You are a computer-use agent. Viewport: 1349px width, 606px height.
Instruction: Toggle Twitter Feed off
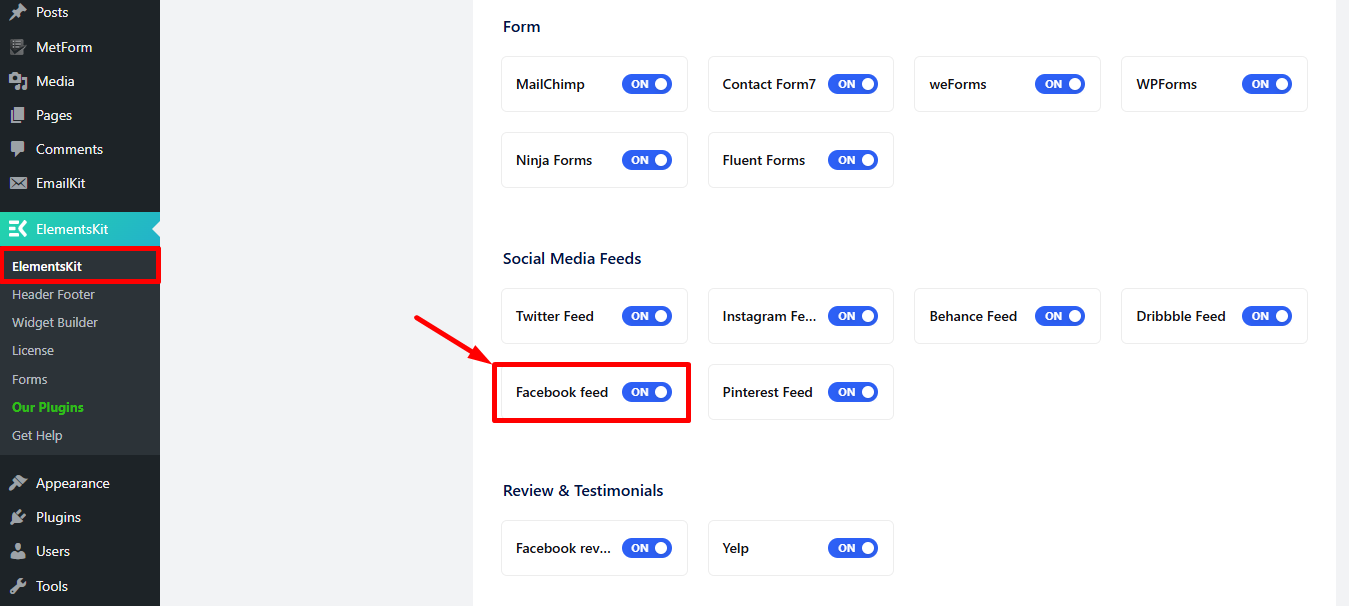point(647,316)
